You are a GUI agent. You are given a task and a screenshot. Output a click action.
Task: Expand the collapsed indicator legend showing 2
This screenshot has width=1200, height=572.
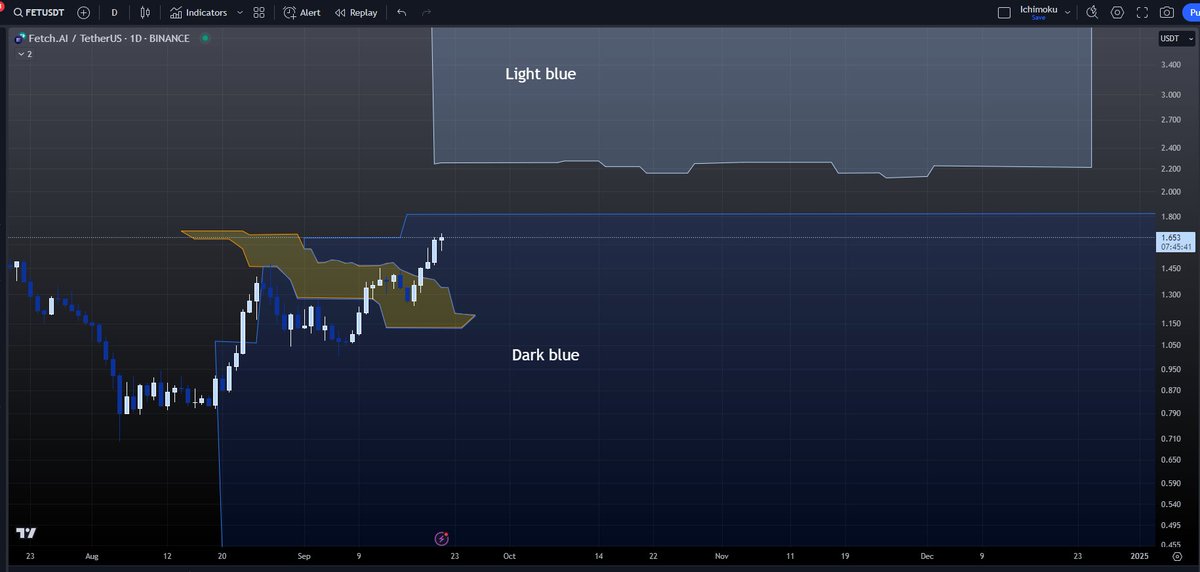coord(24,54)
